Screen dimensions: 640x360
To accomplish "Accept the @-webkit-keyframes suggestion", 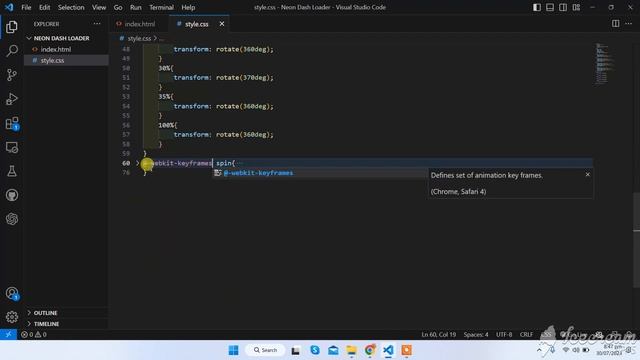I will 258,173.
